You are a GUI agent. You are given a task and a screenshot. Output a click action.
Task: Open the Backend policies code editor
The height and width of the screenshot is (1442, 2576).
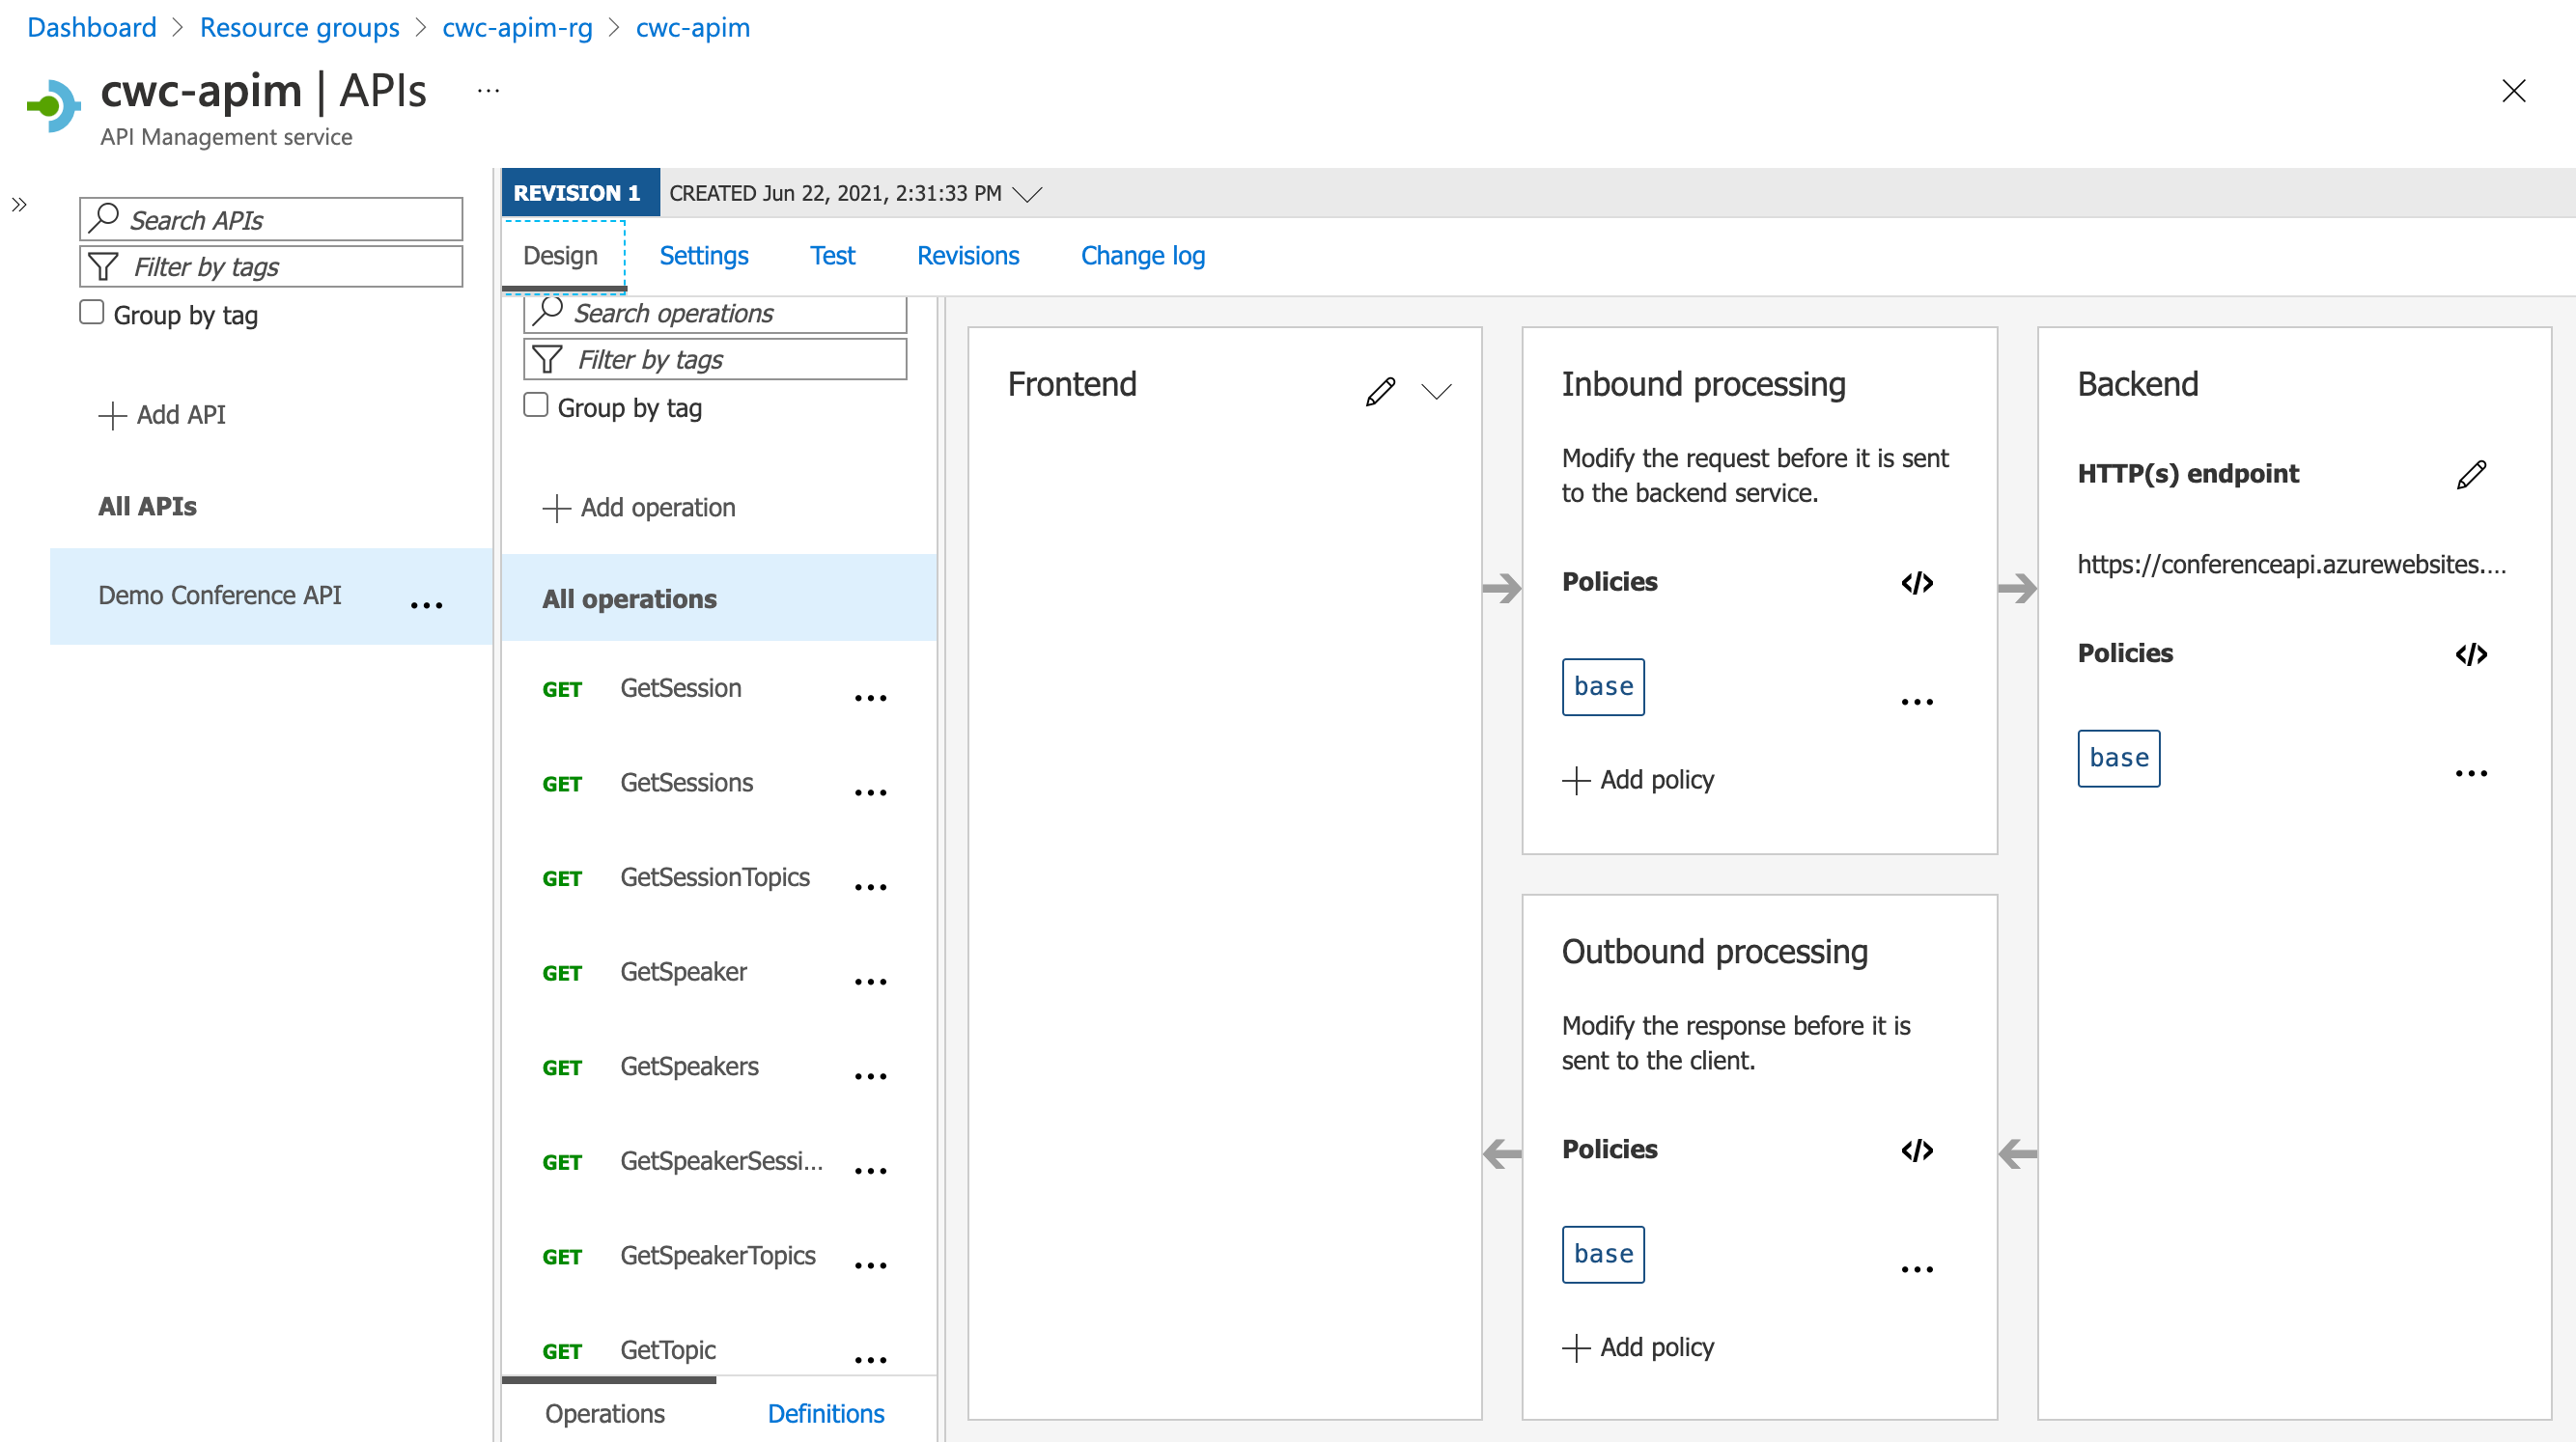tap(2471, 654)
